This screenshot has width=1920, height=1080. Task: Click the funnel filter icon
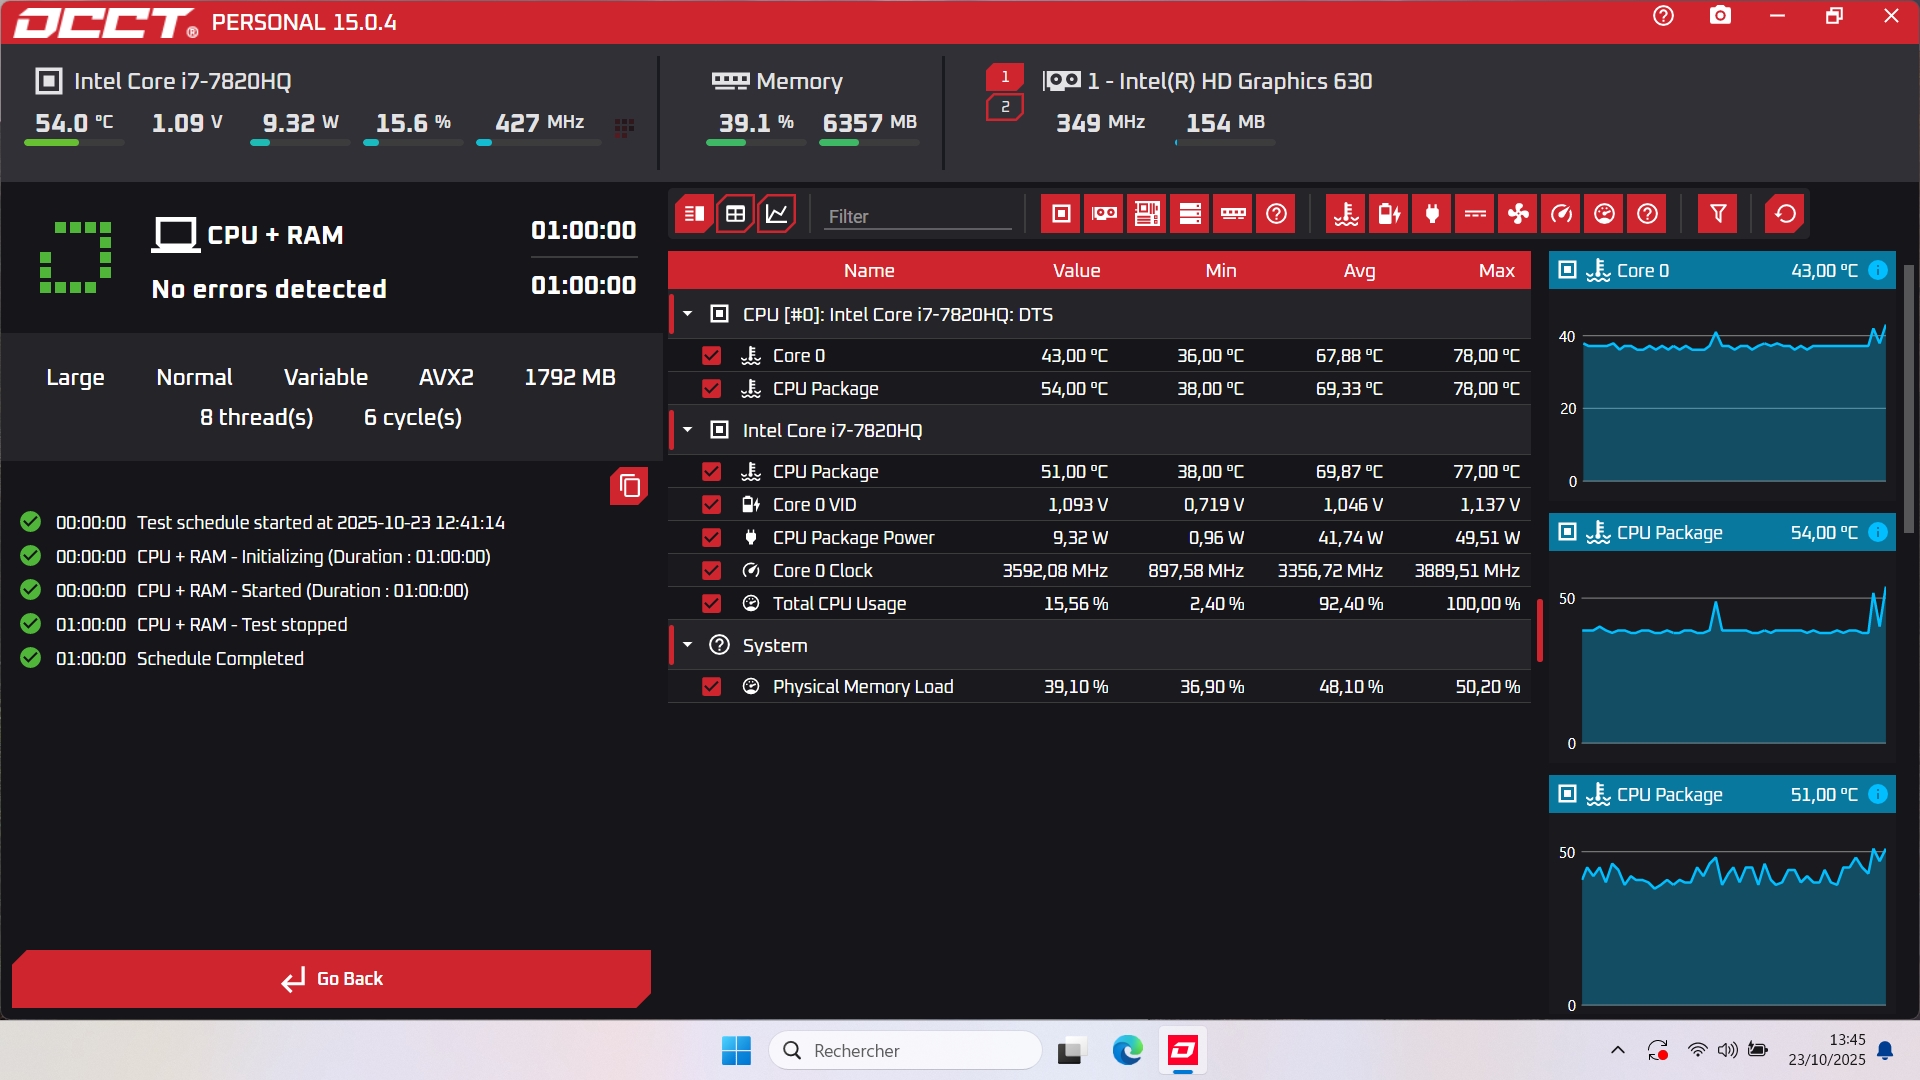[1717, 214]
